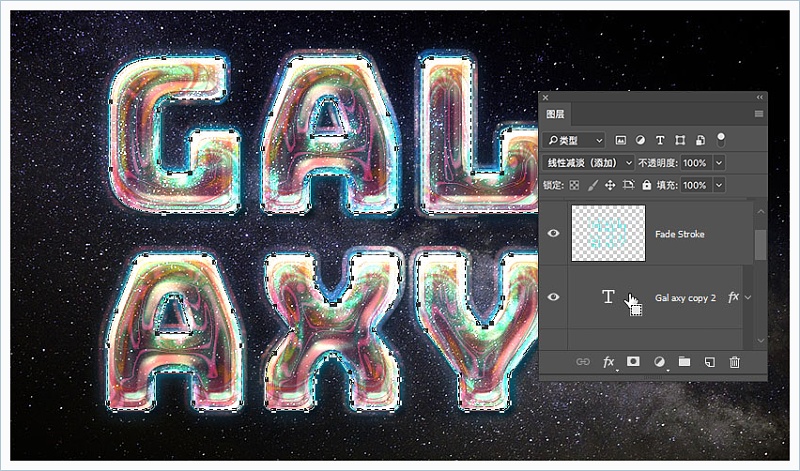Click the pixel layer filter icon
The height and width of the screenshot is (471, 800).
coord(621,140)
